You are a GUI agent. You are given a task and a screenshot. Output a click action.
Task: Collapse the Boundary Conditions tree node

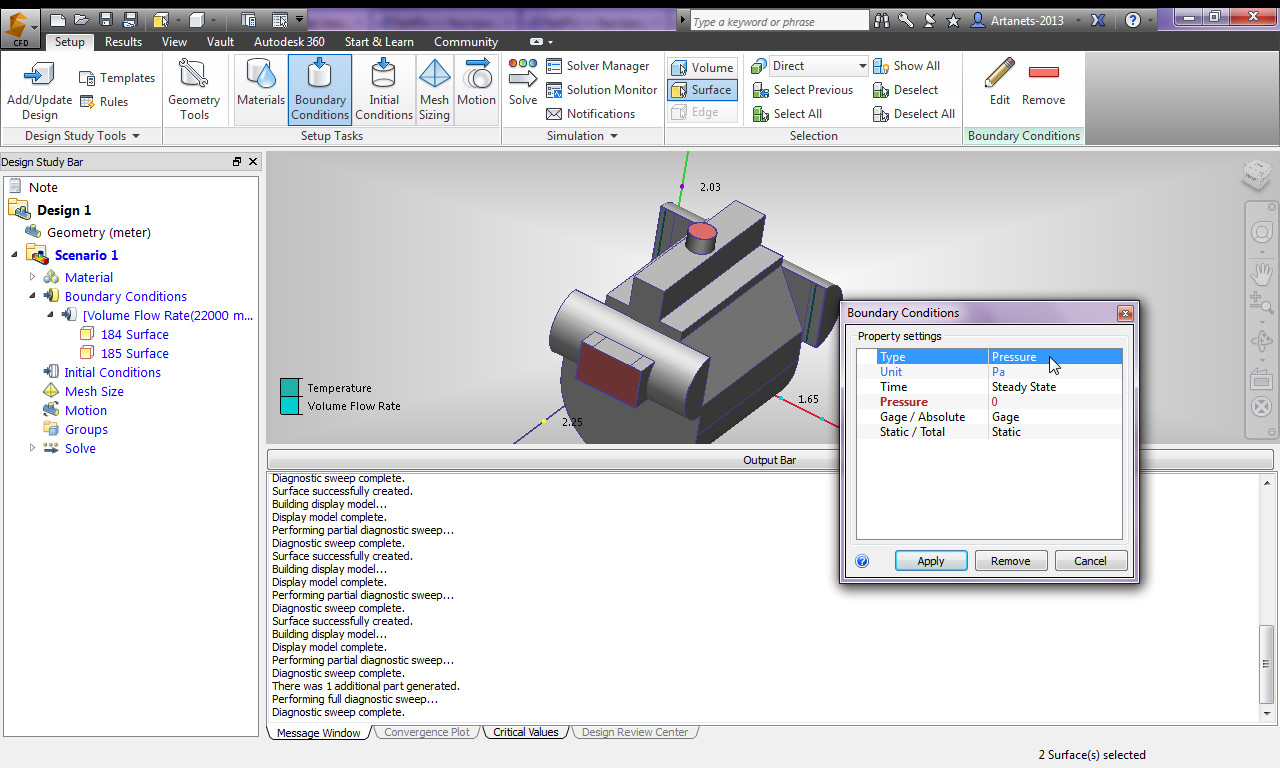pyautogui.click(x=32, y=296)
